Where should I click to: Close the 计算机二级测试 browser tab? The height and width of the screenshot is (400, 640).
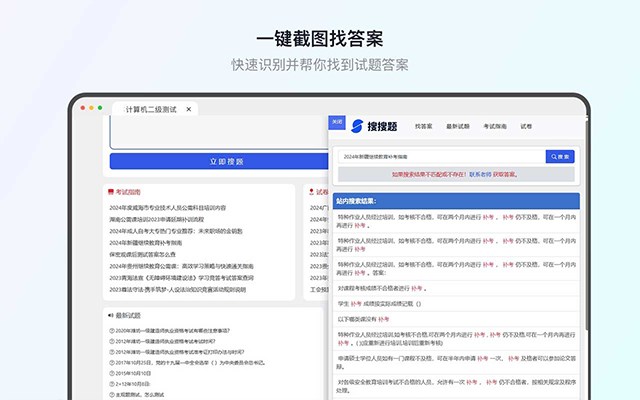(x=189, y=109)
